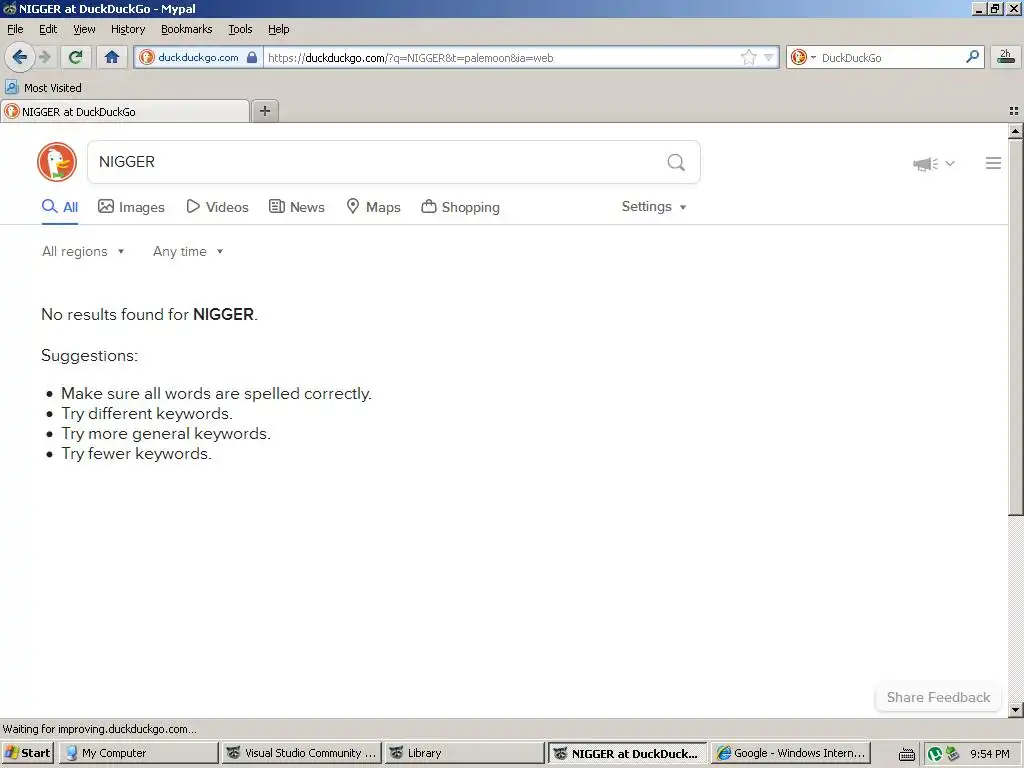Click the tray icon left of the clock
The width and height of the screenshot is (1024, 768).
pyautogui.click(x=953, y=754)
